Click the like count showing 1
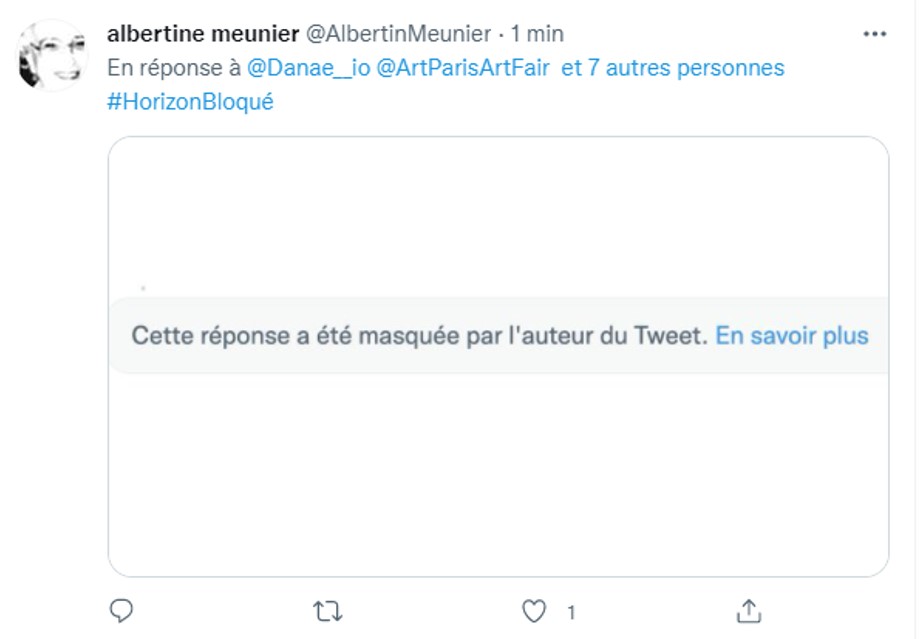922x639 pixels. [x=571, y=610]
